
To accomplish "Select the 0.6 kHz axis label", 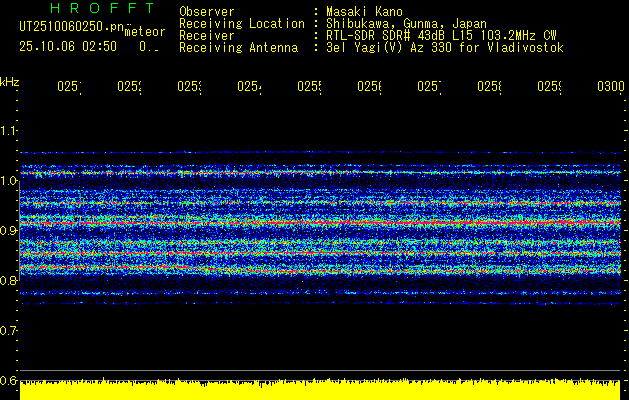I will pos(8,380).
